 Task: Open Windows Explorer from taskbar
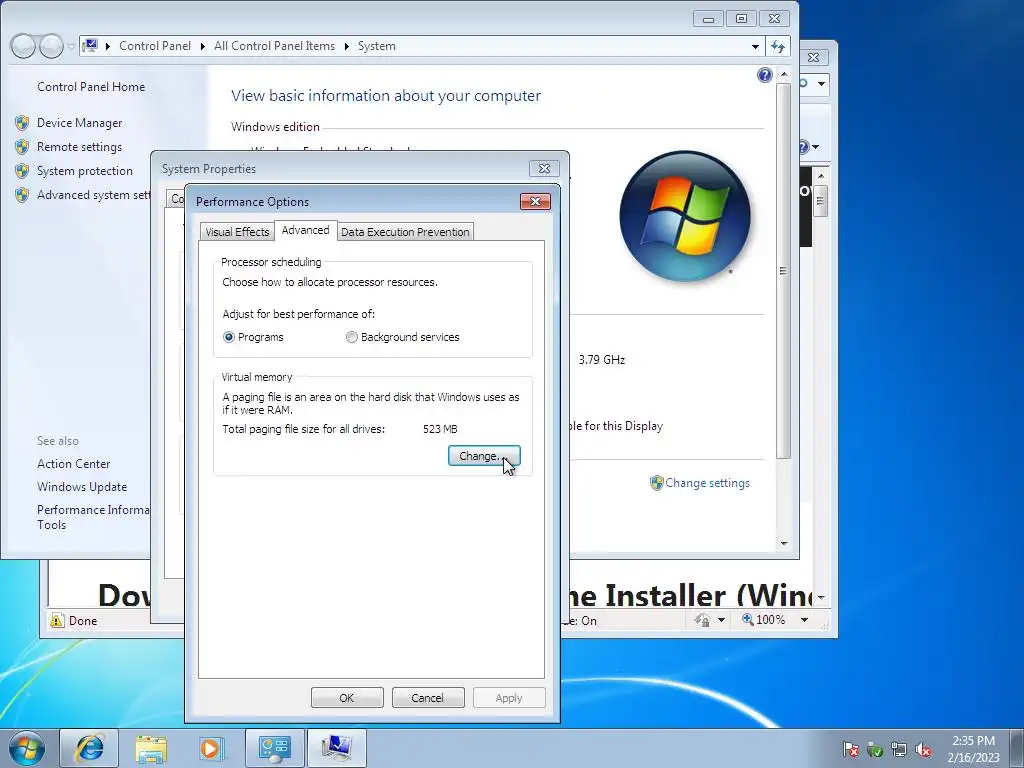click(x=151, y=748)
